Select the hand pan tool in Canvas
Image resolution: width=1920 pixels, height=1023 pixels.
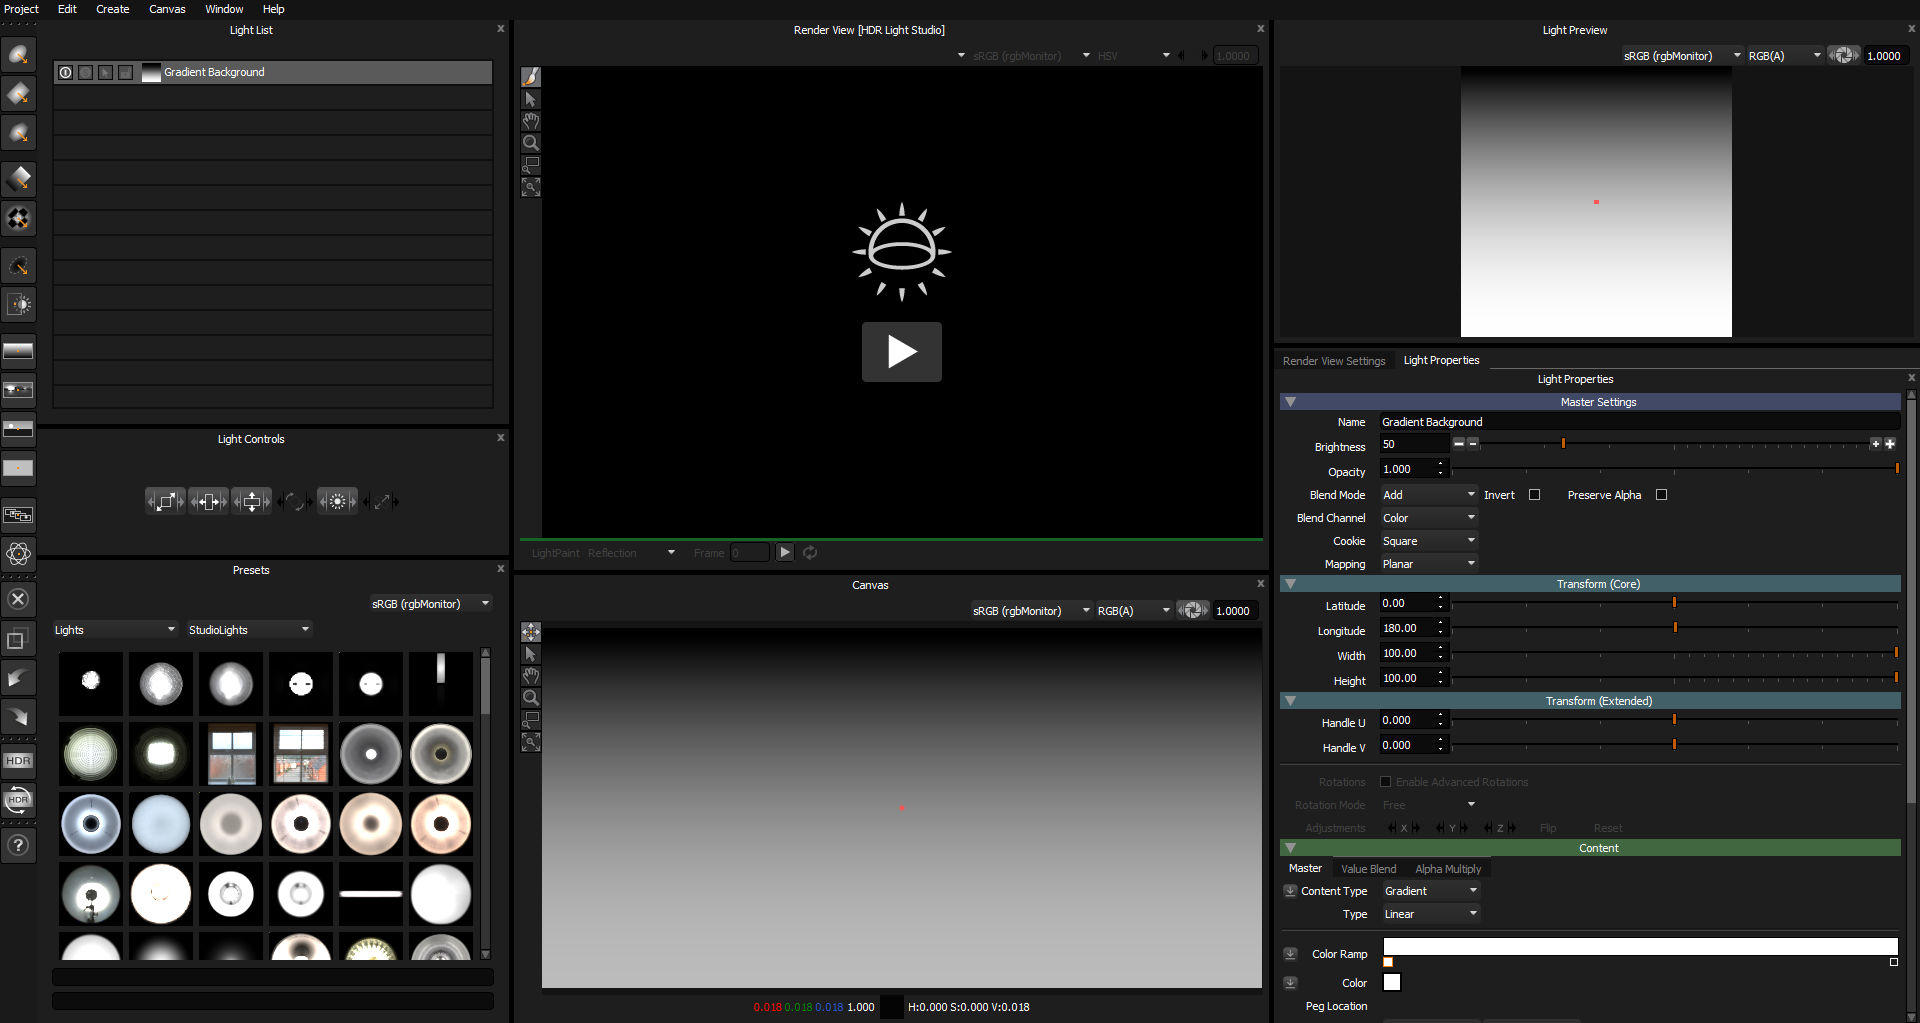click(531, 676)
